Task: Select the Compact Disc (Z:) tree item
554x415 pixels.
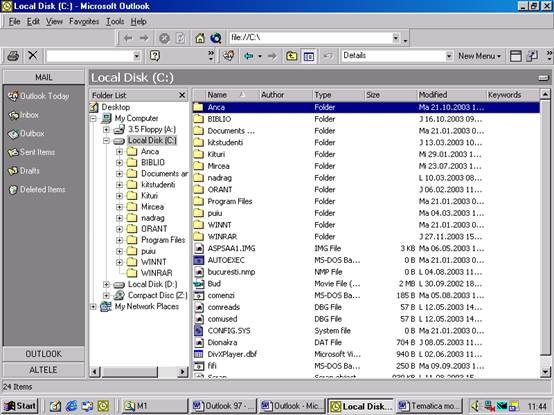Action: coord(157,295)
